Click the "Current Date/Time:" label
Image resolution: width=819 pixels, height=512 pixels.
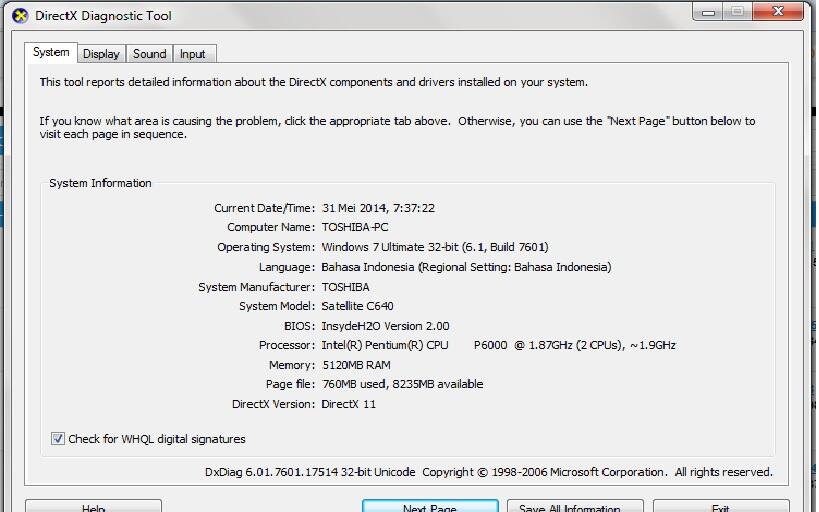(264, 208)
